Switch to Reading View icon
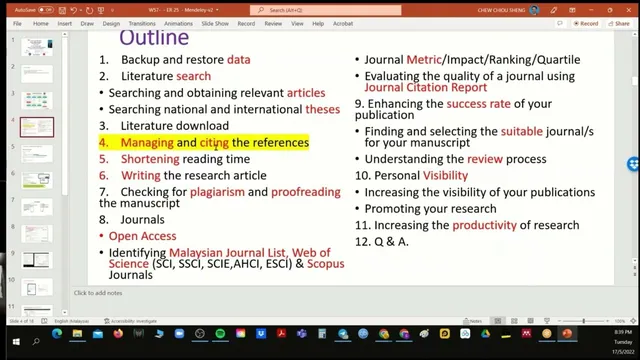The width and height of the screenshot is (640, 360). coord(530,321)
